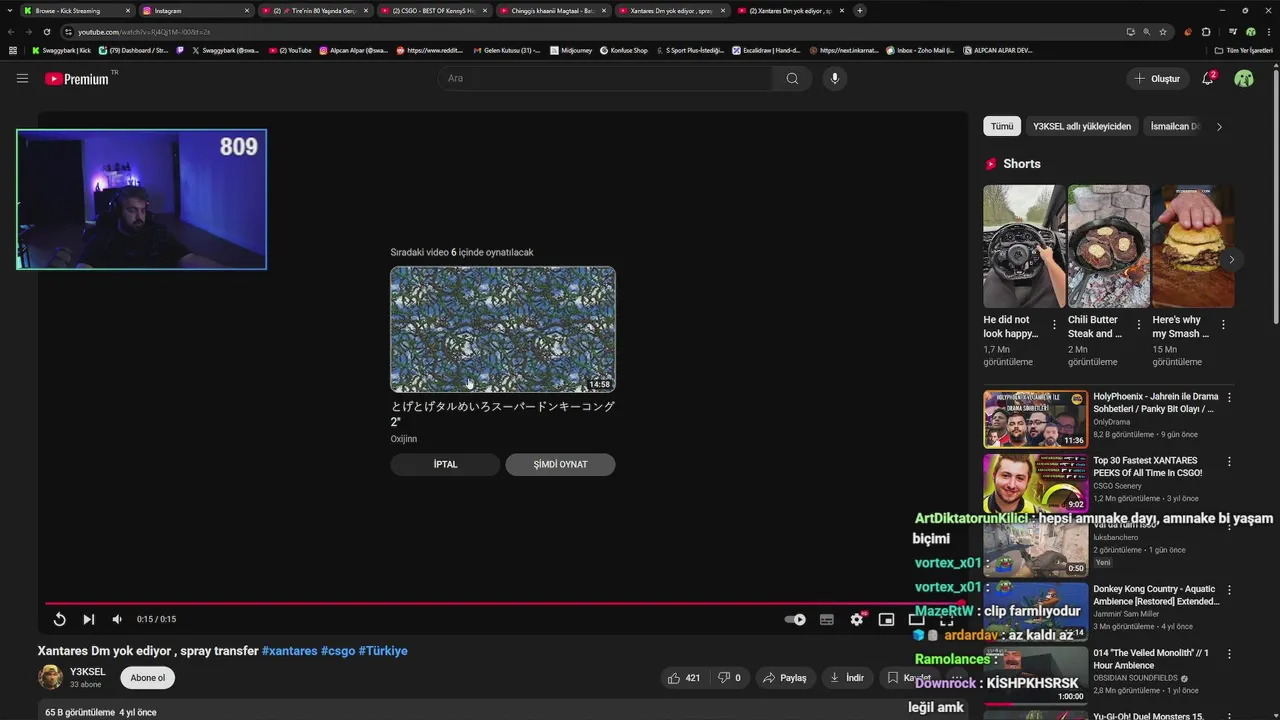Toggle the autoplay switch in player
Viewport: 1280px width, 720px height.
point(795,619)
